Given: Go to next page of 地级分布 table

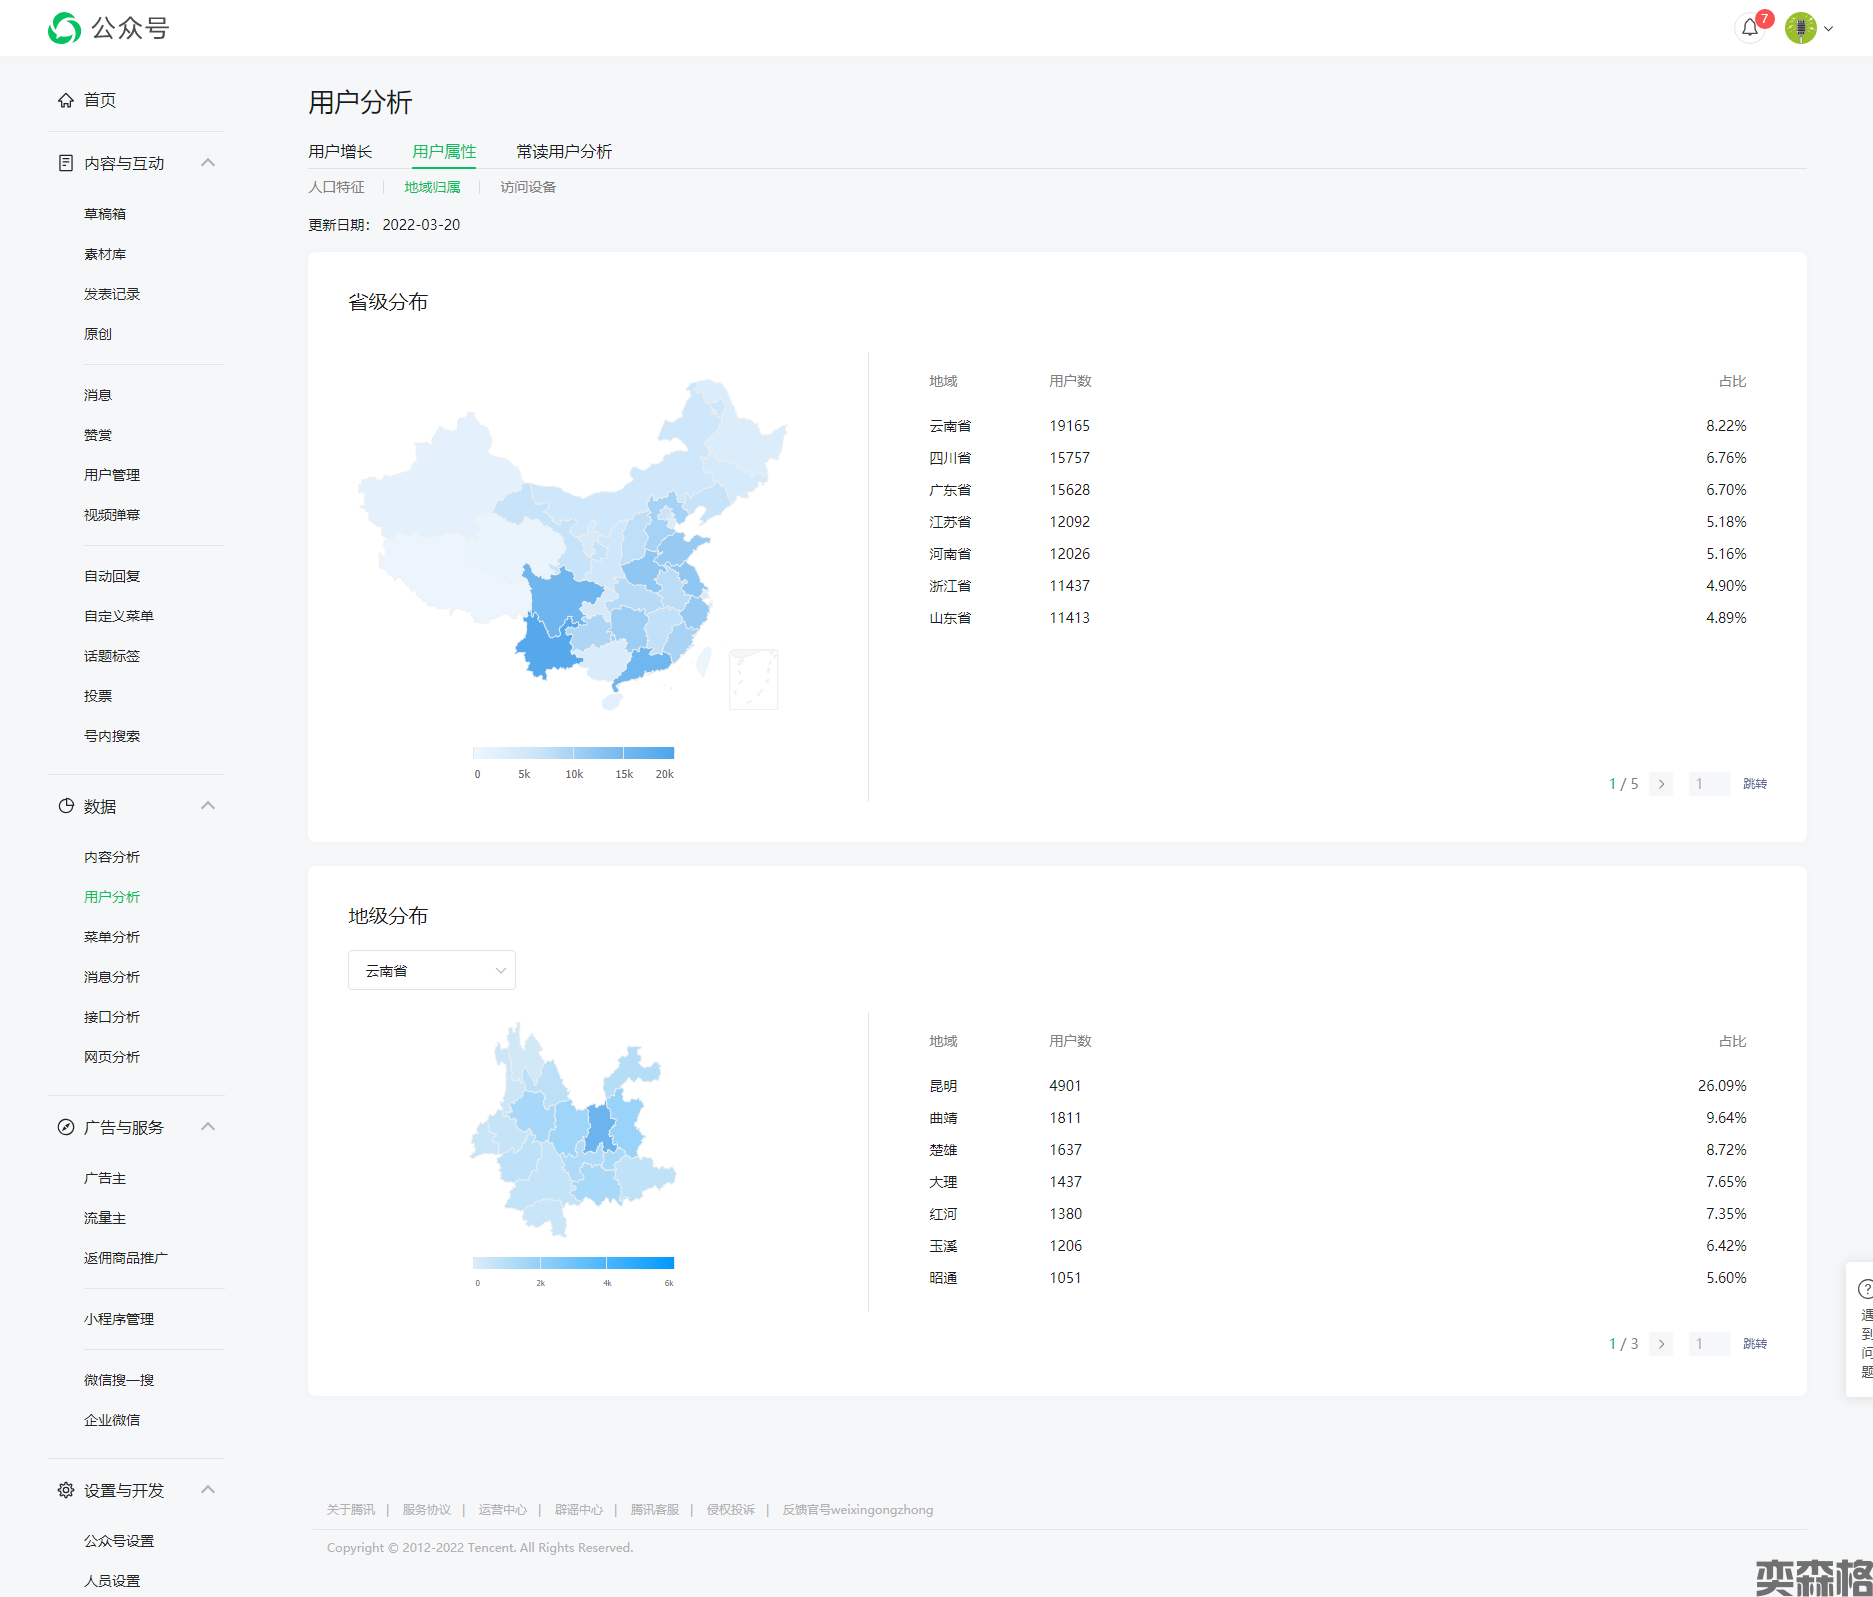Looking at the screenshot, I should (x=1661, y=1344).
